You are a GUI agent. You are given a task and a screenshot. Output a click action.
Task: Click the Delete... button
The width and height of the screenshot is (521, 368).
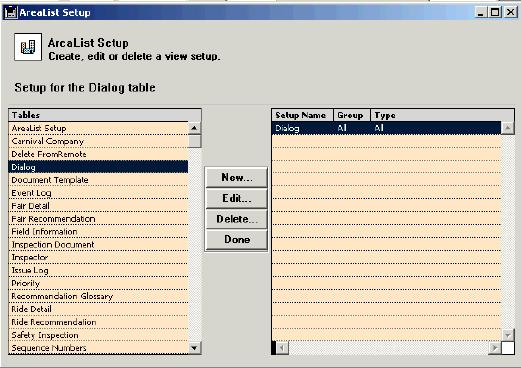(237, 219)
